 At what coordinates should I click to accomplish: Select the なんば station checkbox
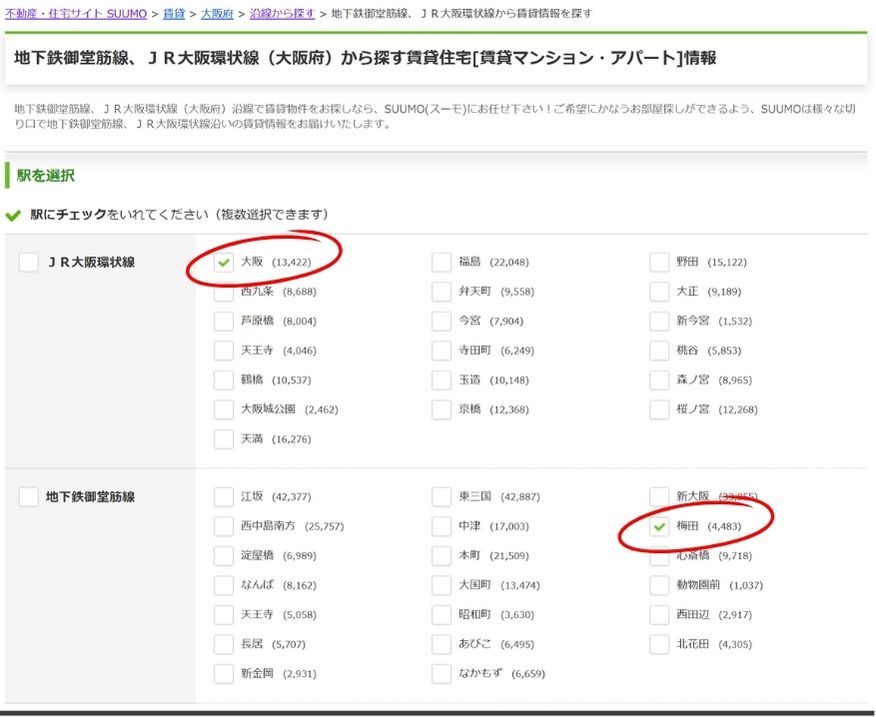pyautogui.click(x=224, y=585)
